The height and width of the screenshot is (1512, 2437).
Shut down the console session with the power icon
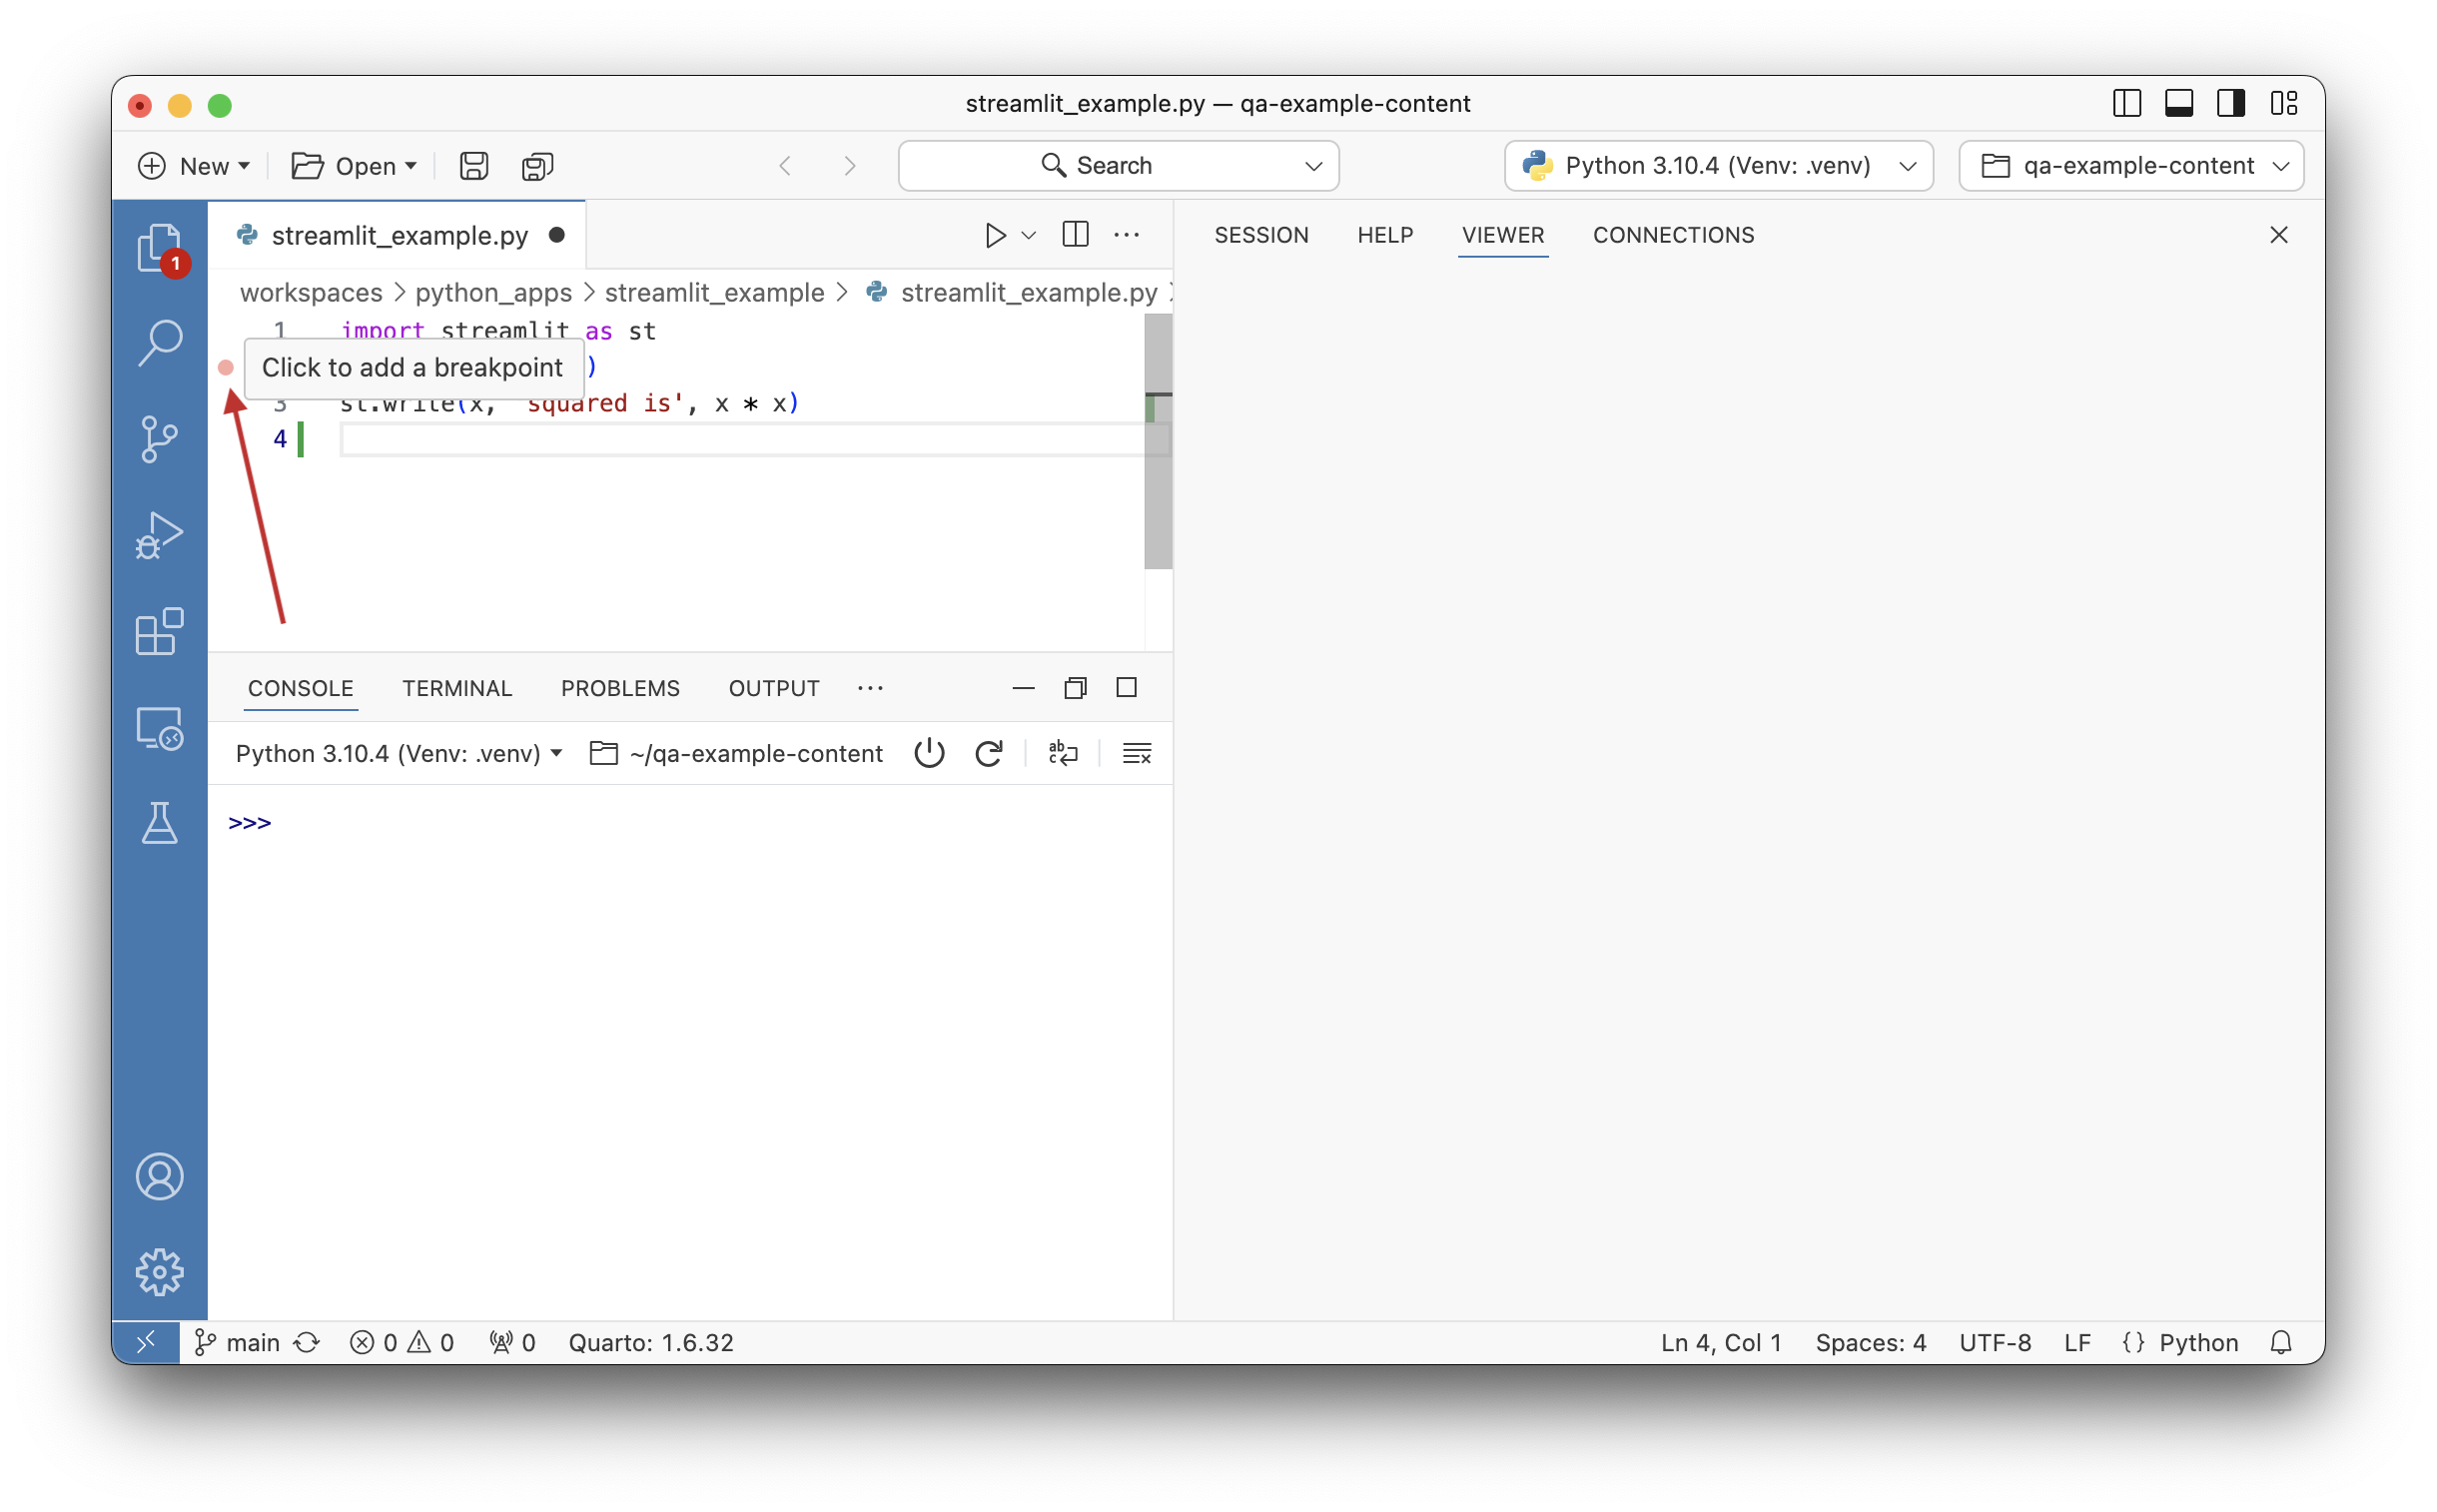(x=928, y=753)
